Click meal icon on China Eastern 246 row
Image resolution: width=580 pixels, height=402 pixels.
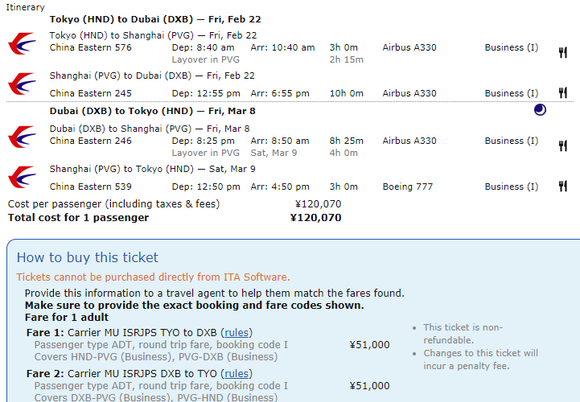(x=563, y=146)
